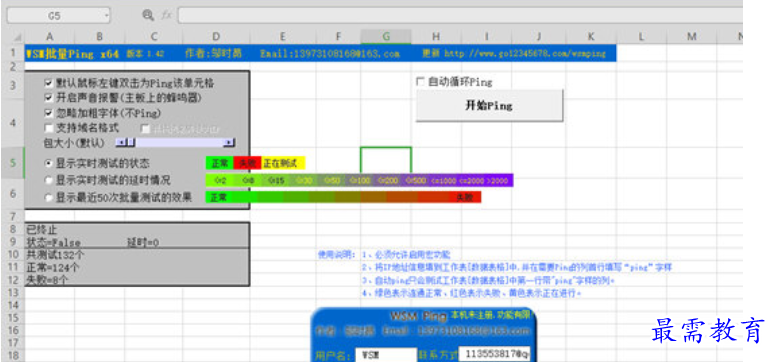Toggle default double-click Ping cell checkbox
This screenshot has height=362, width=773.
coord(48,83)
